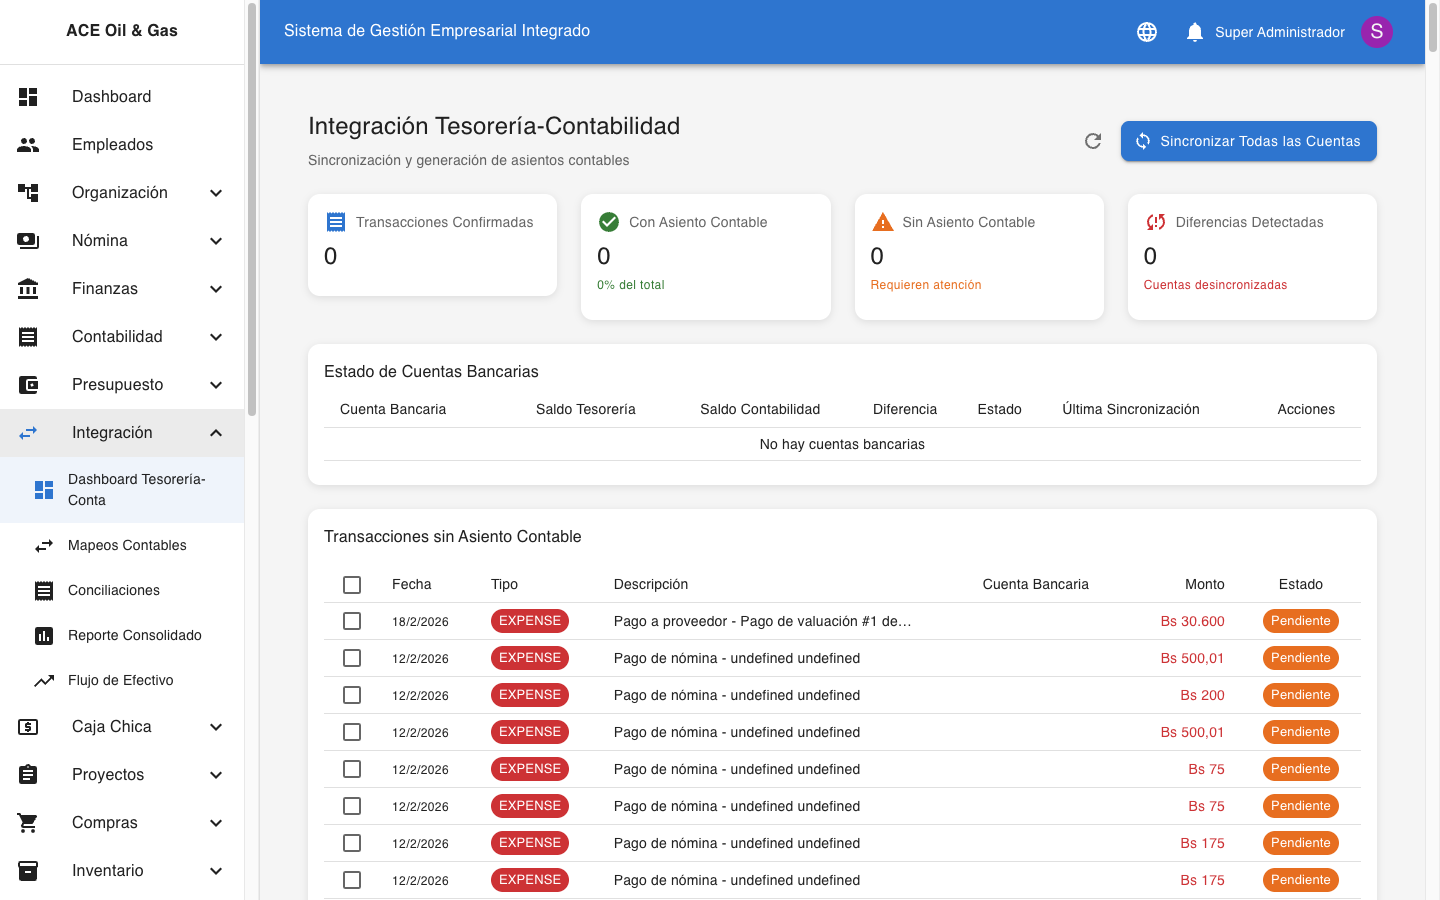The height and width of the screenshot is (900, 1440).
Task: Toggle the select-all checkbox in table header
Action: pos(352,585)
